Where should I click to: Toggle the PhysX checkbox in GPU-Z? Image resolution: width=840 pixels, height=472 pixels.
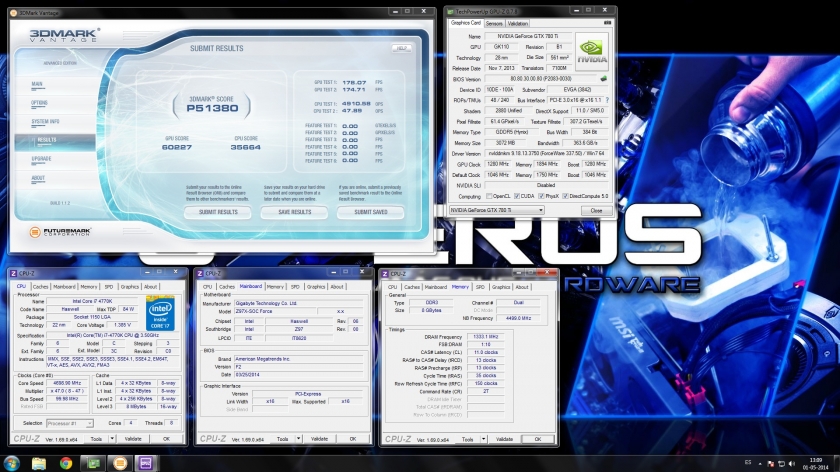pos(541,196)
